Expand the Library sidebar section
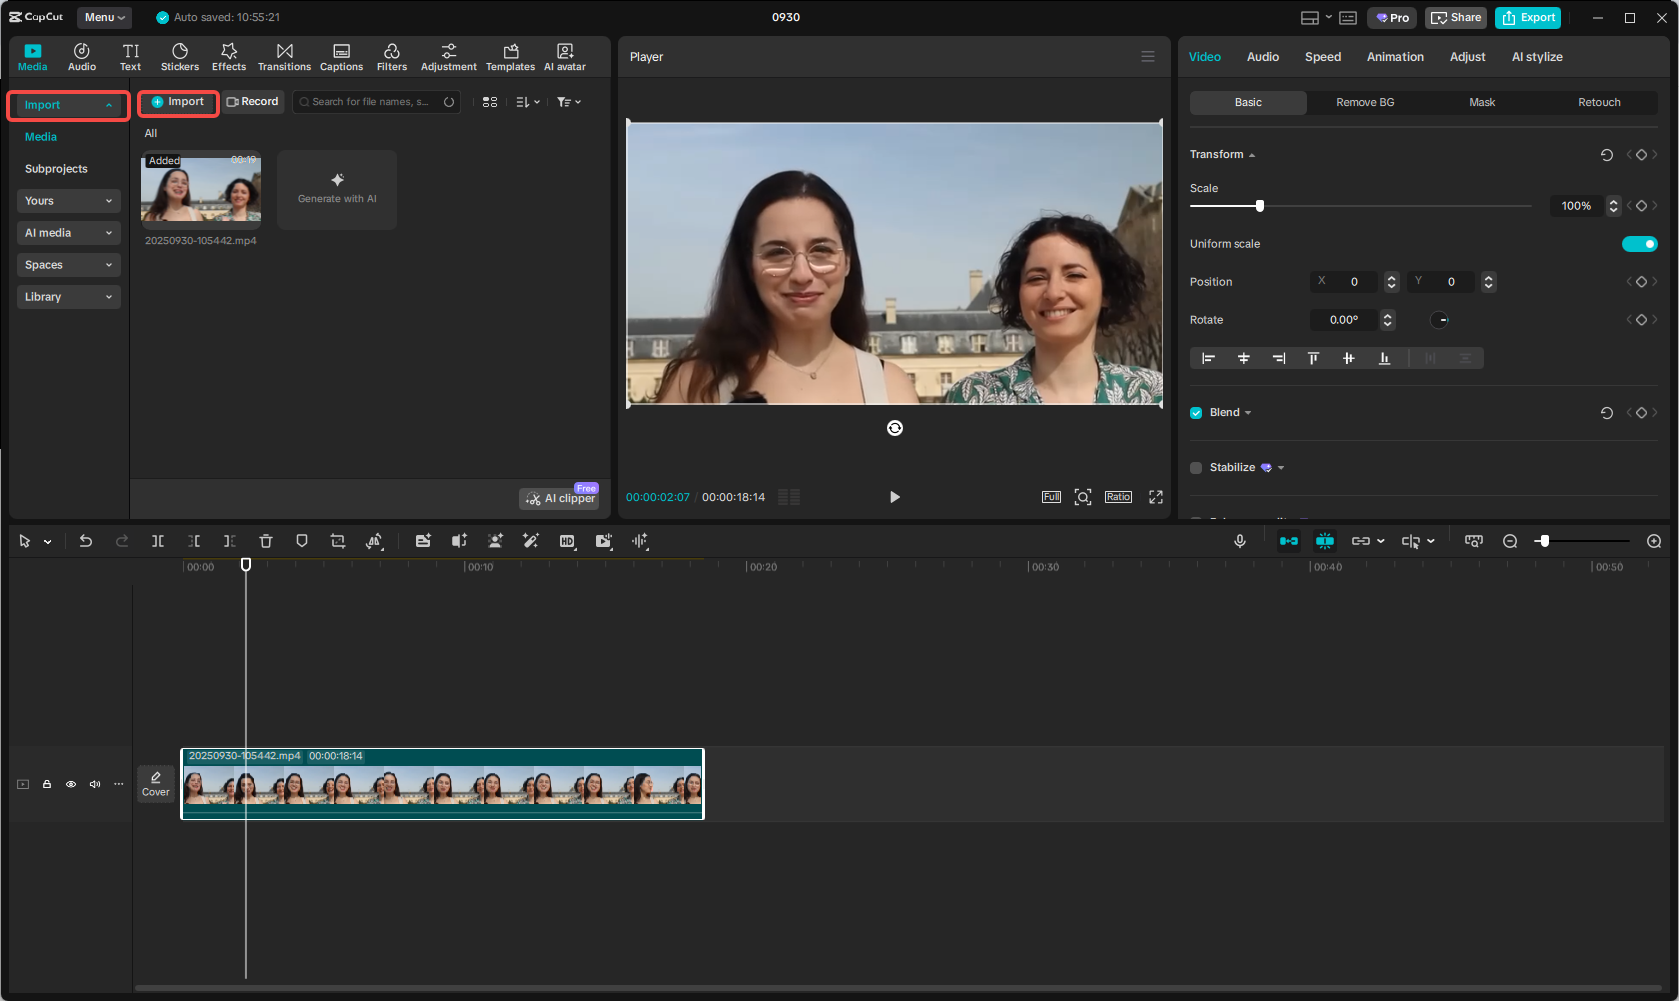 point(68,297)
